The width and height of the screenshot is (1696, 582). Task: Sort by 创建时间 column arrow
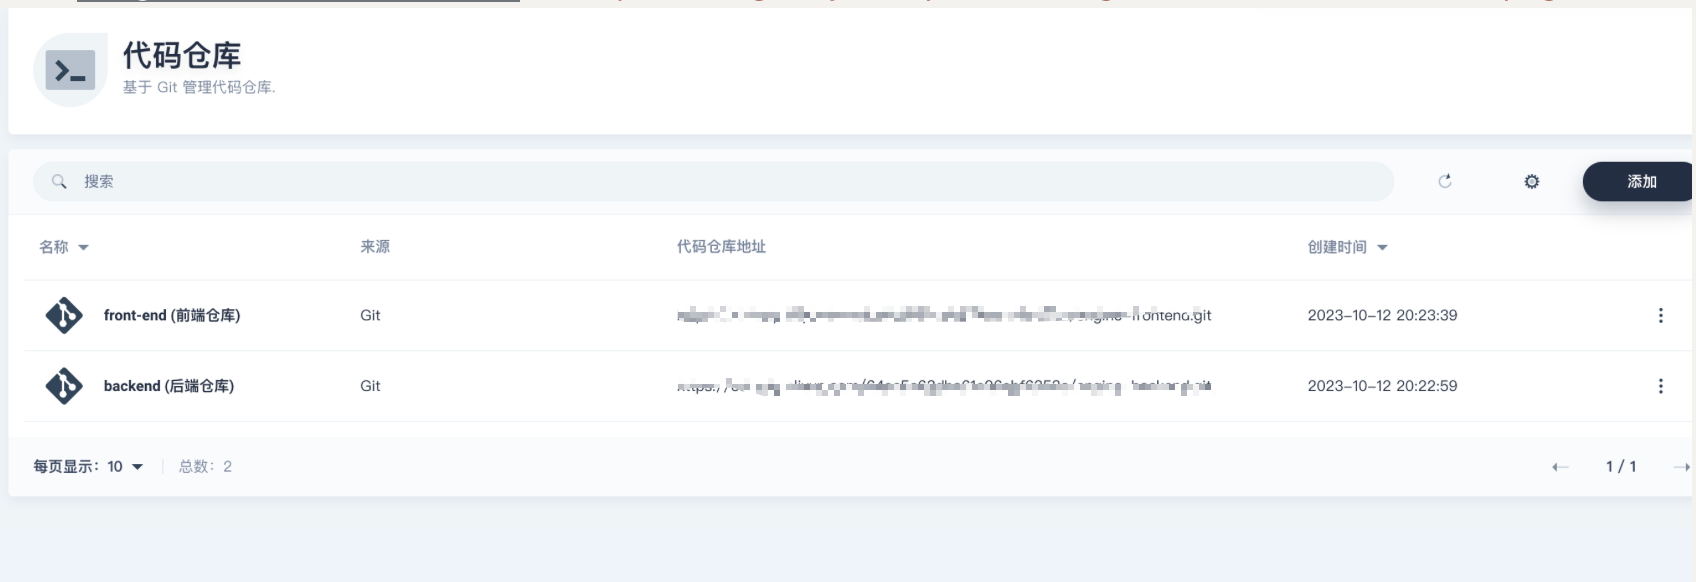pyautogui.click(x=1382, y=247)
